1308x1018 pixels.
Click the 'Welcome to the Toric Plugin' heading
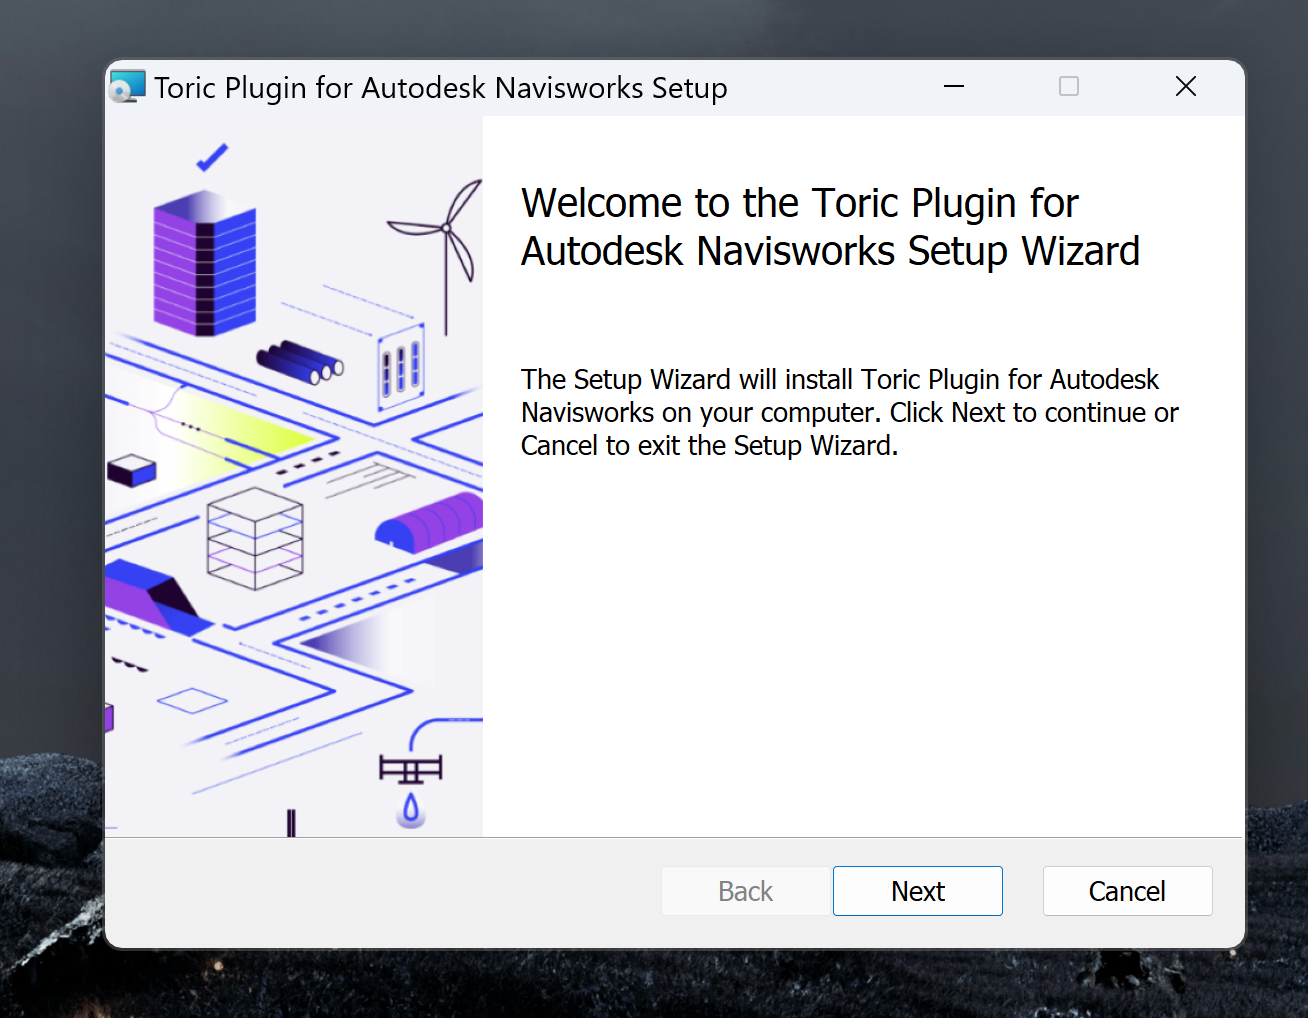830,227
